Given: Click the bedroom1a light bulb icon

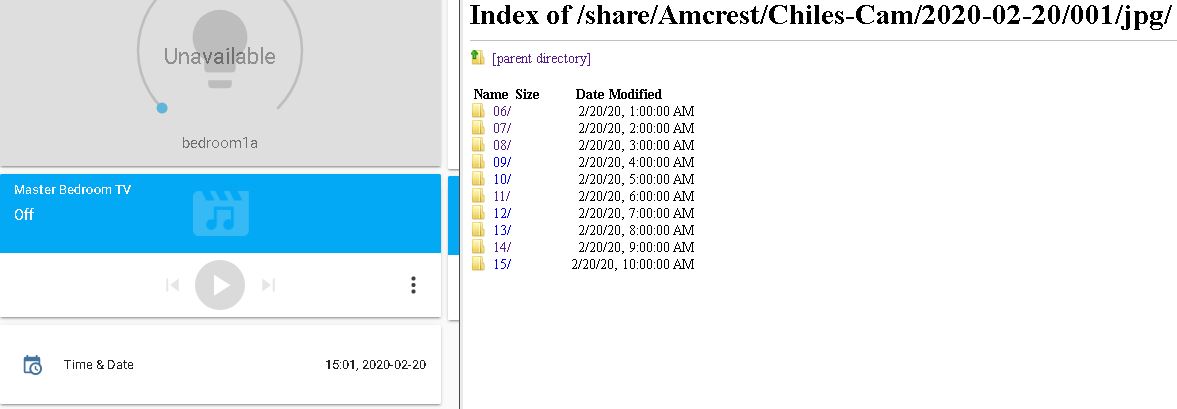Looking at the screenshot, I should pos(220,48).
